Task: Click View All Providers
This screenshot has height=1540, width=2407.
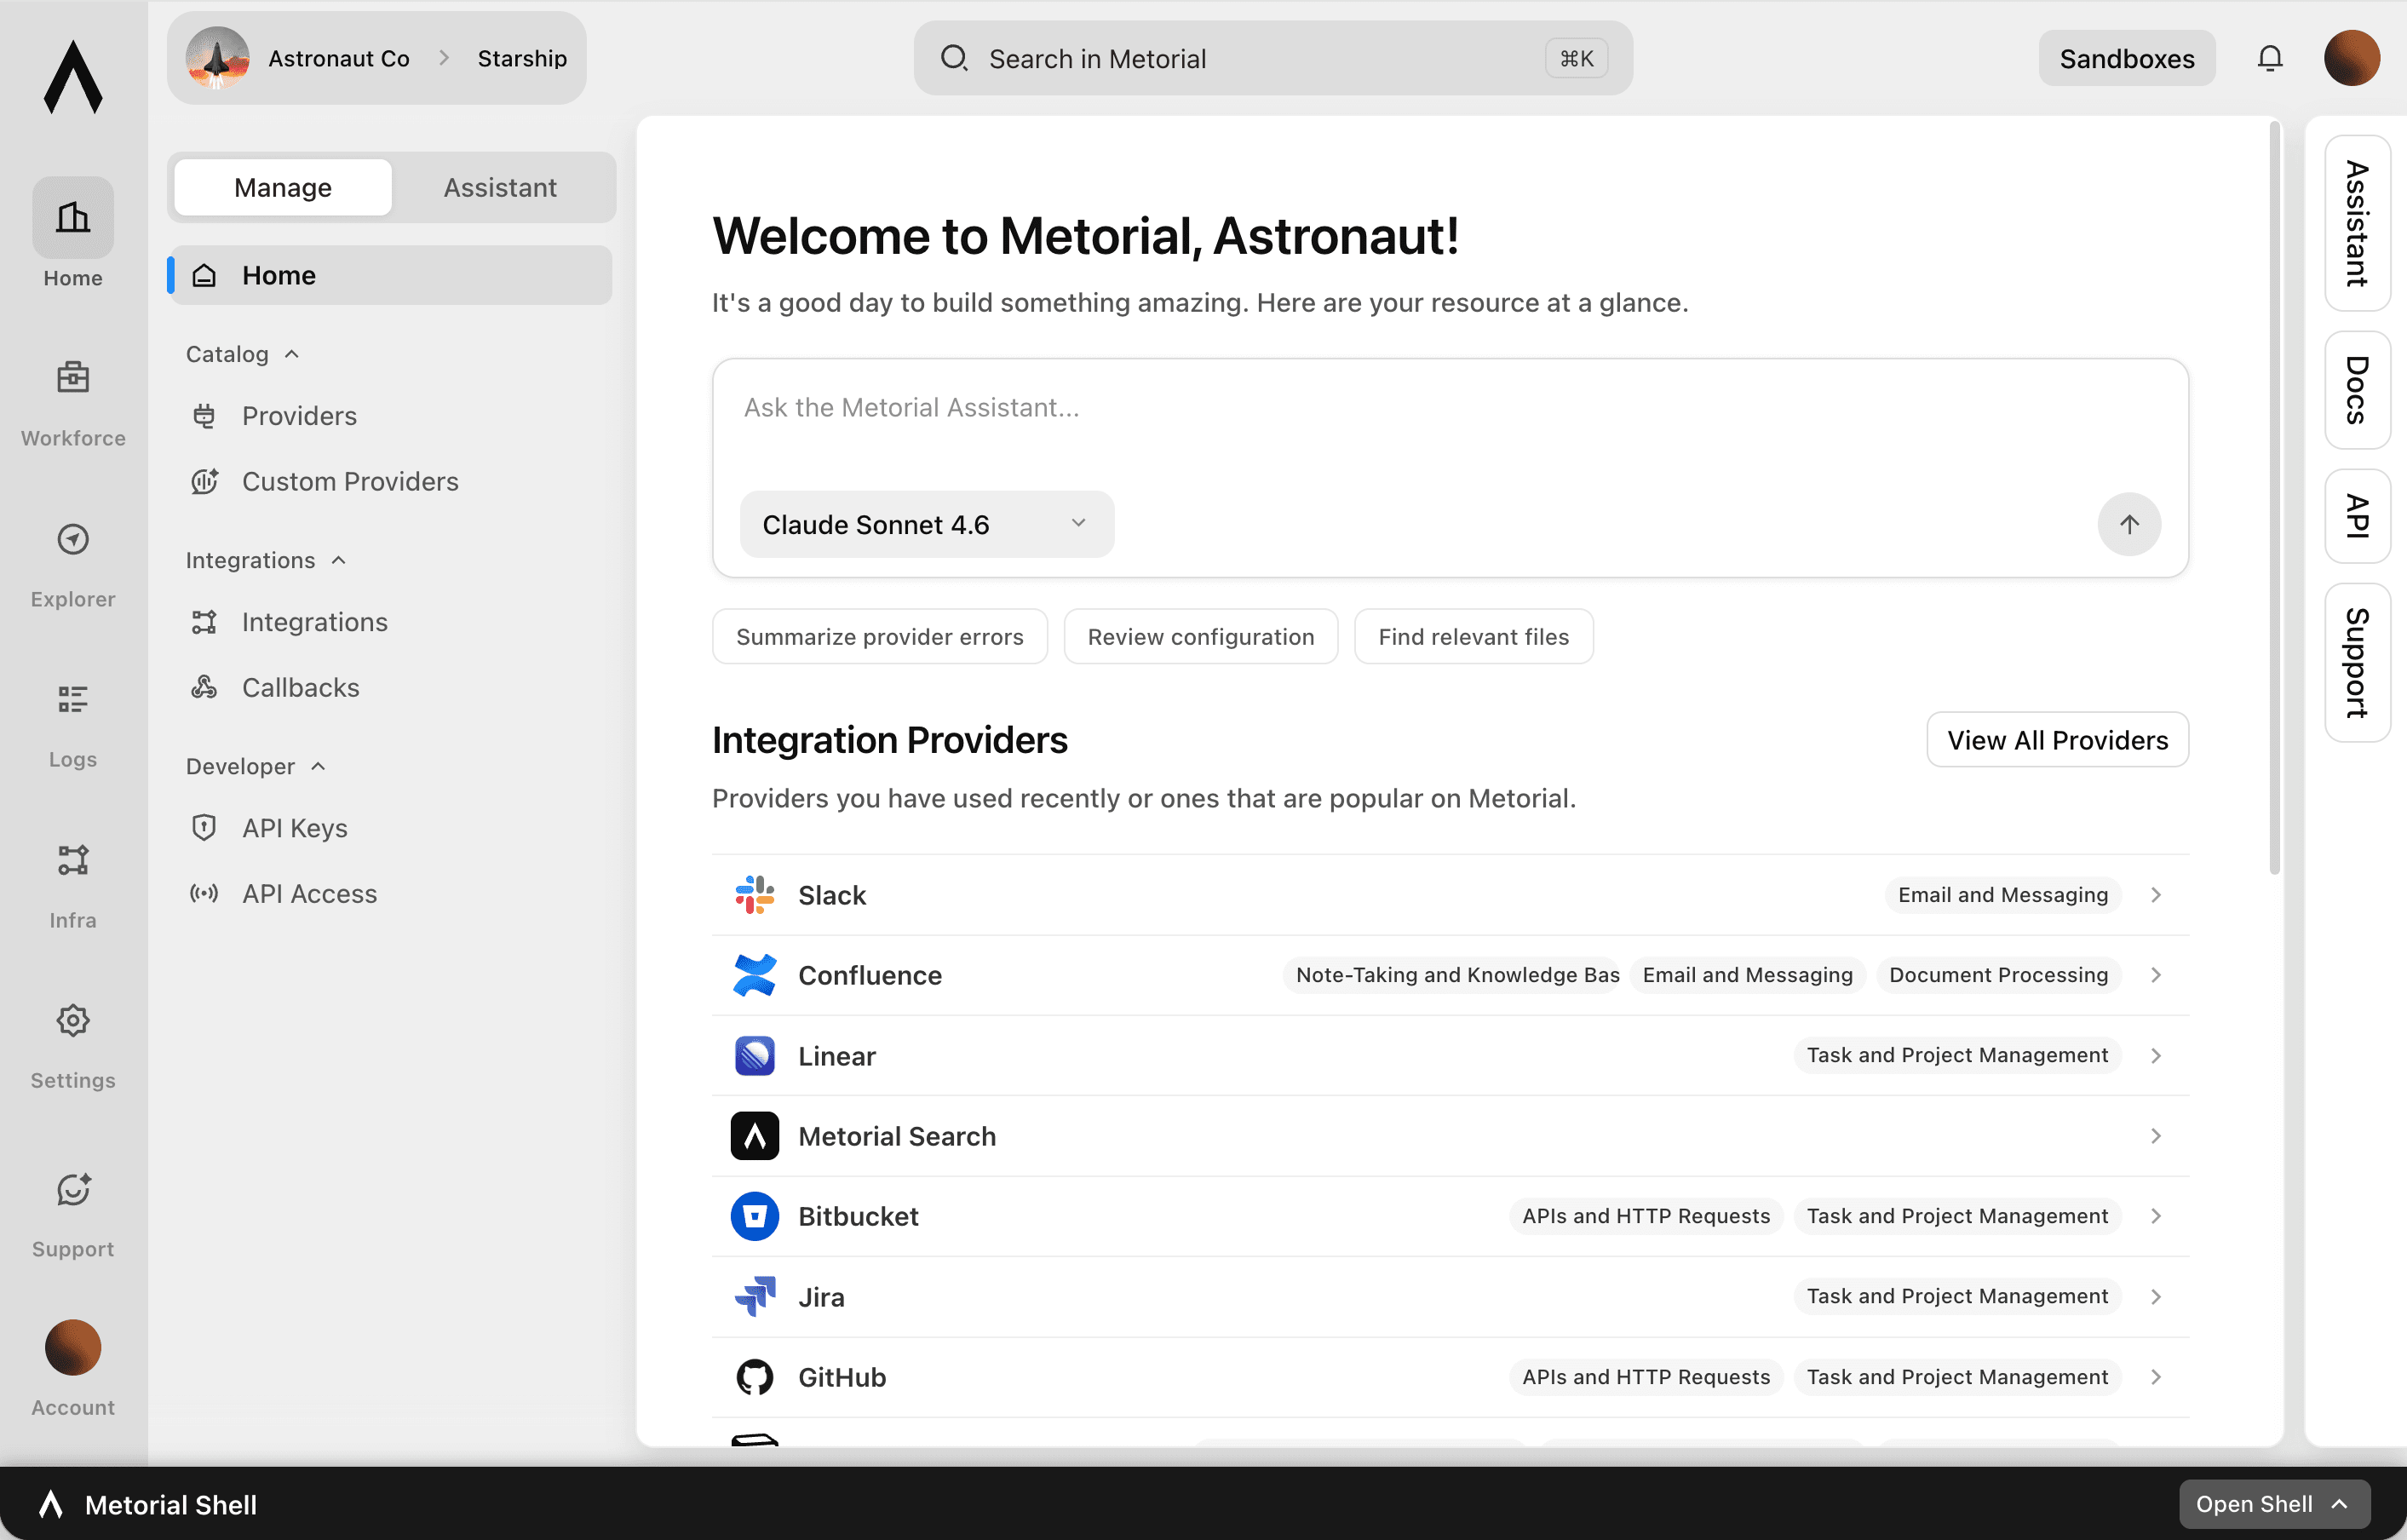Action: tap(2057, 740)
